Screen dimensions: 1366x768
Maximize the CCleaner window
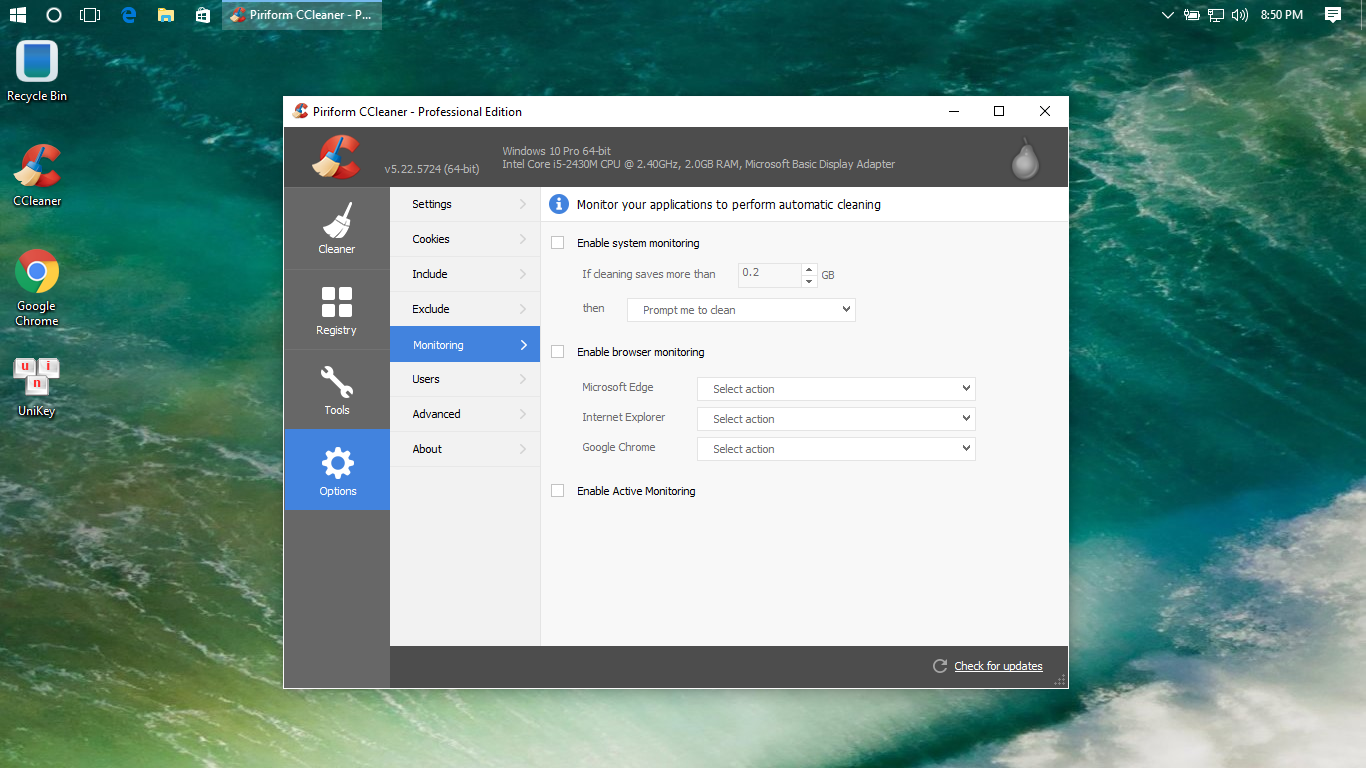pos(999,111)
